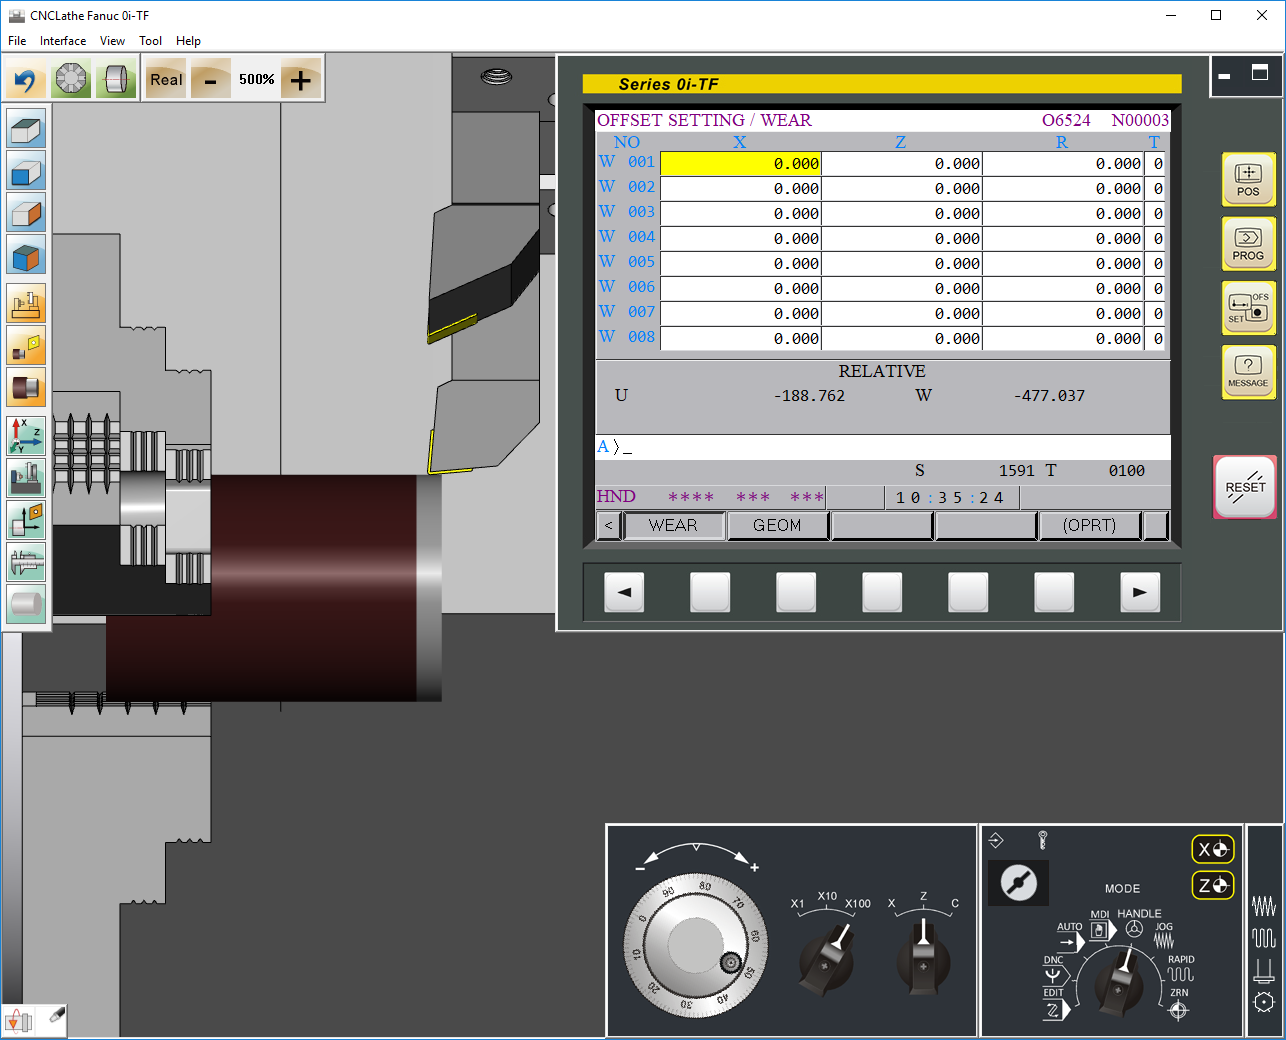Viewport: 1286px width, 1040px height.
Task: Hit the red RESET key
Action: 1245,487
